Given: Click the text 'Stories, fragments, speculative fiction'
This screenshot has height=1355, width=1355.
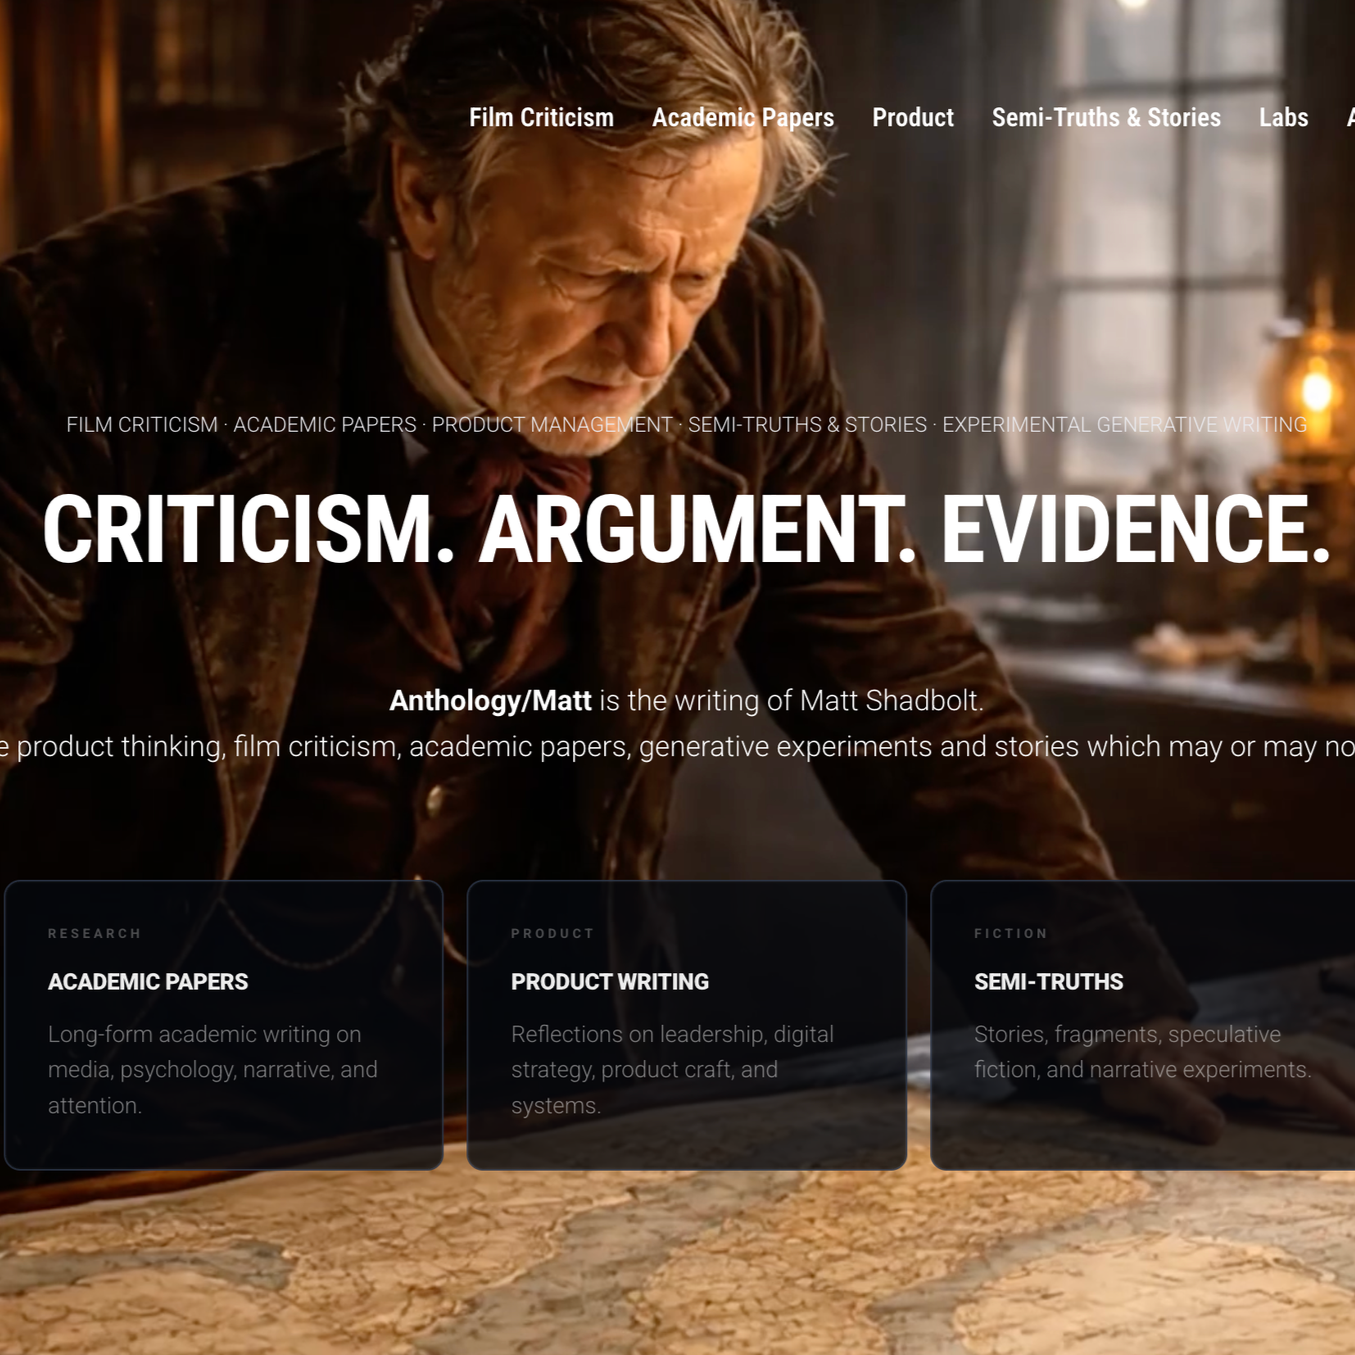Looking at the screenshot, I should pos(1143,1052).
